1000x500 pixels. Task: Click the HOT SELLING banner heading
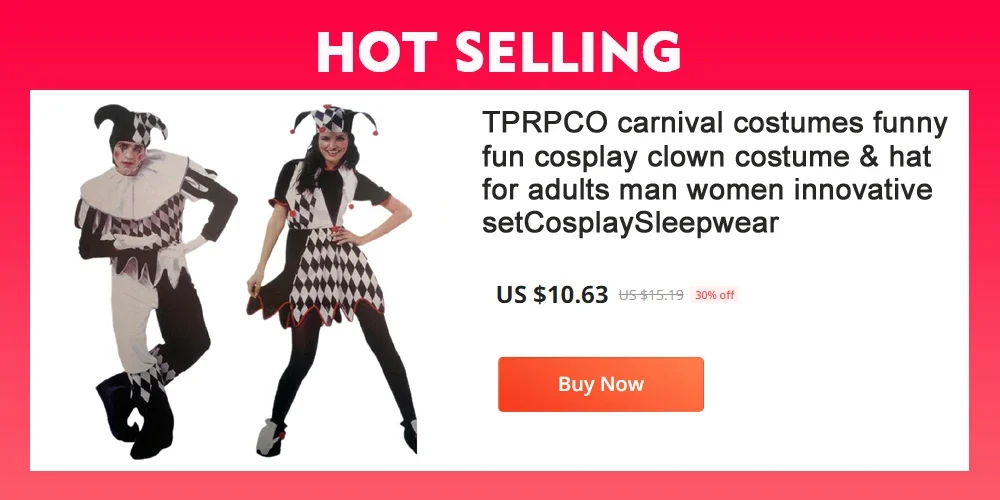[x=499, y=51]
